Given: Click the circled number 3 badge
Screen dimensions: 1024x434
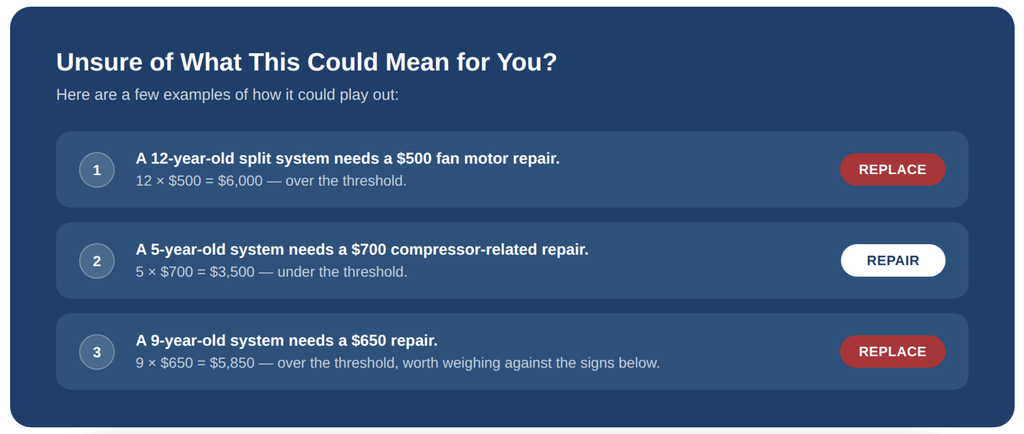Looking at the screenshot, I should [97, 352].
